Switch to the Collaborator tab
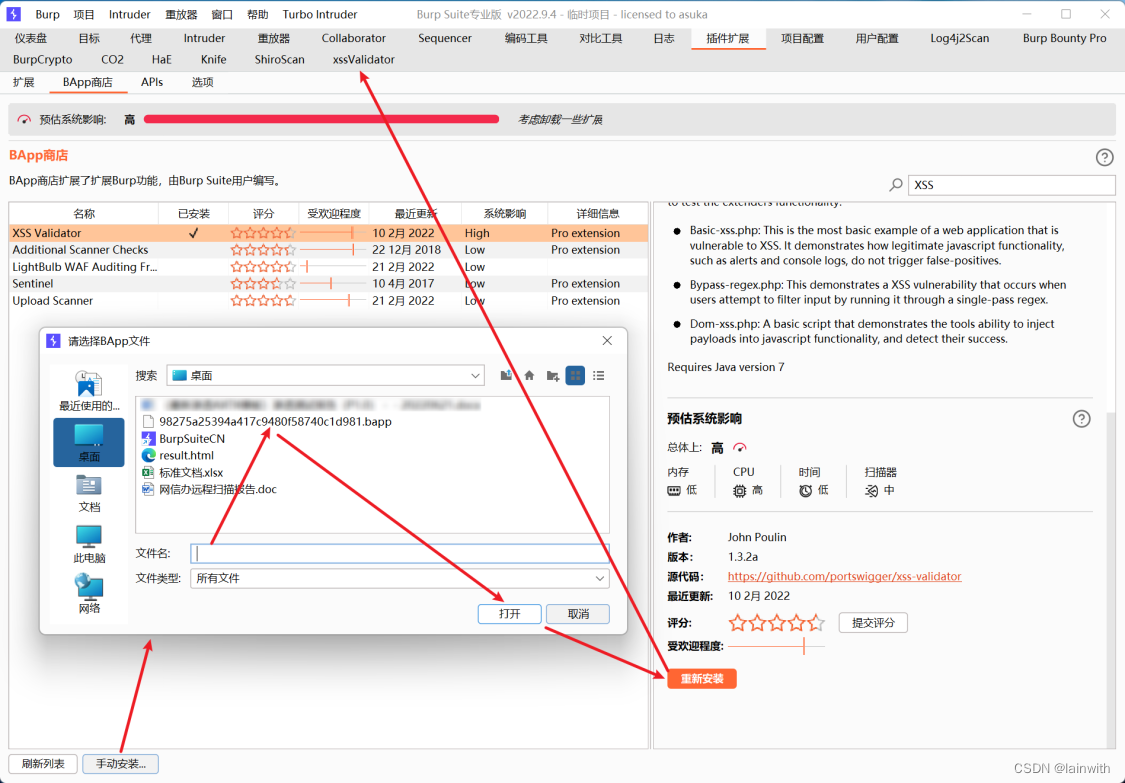The height and width of the screenshot is (783, 1125). (354, 39)
